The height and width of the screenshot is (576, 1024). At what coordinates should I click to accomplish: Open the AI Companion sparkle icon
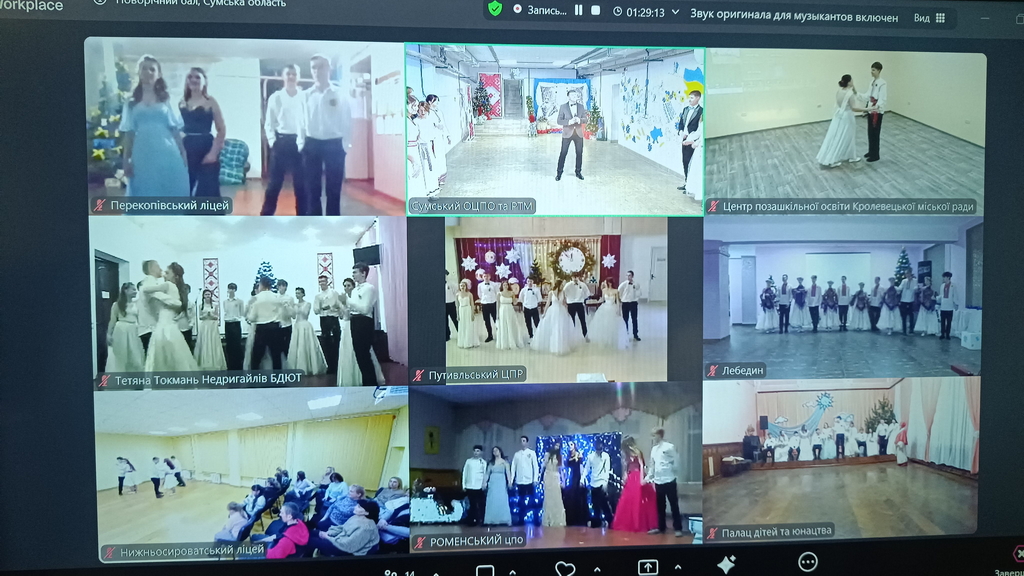click(x=727, y=565)
